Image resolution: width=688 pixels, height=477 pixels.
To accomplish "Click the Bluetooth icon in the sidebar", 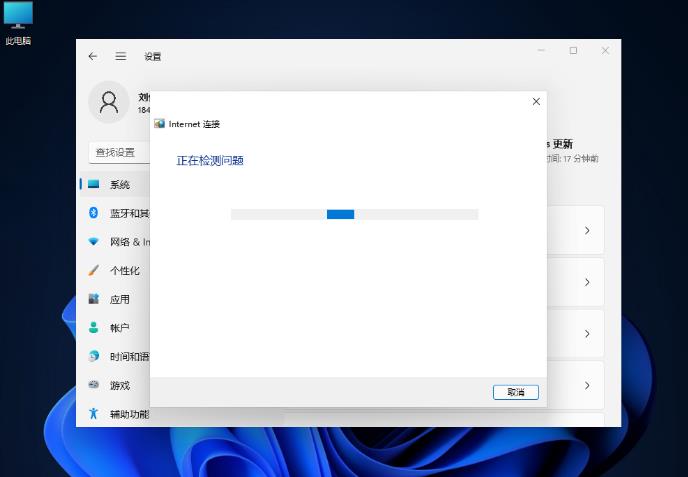I will 94,213.
